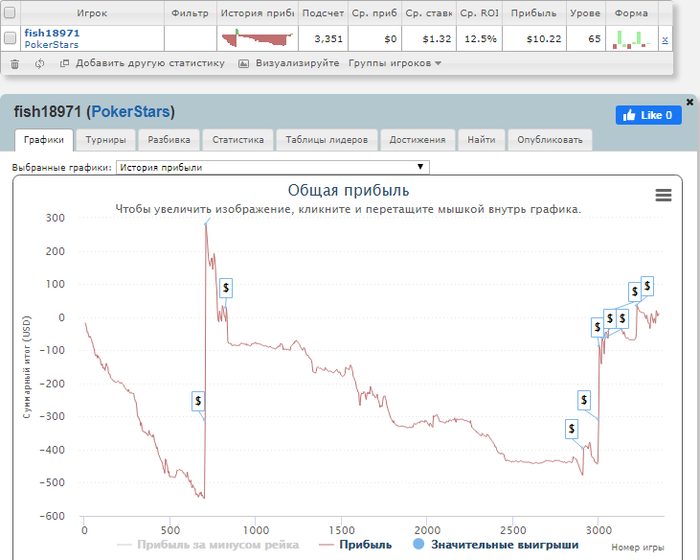Open the Разбивка tab
This screenshot has width=700, height=560.
[x=169, y=140]
